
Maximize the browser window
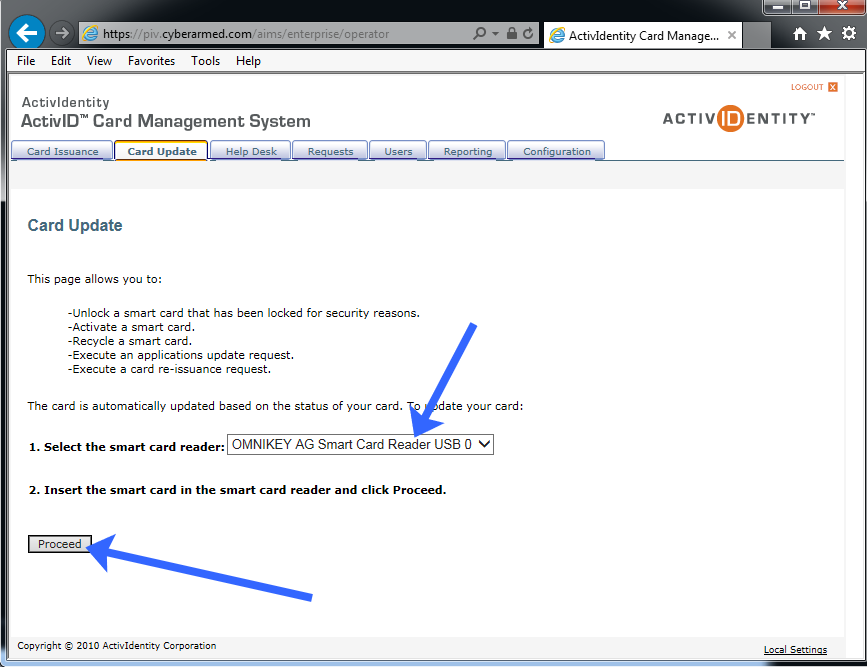click(x=805, y=6)
